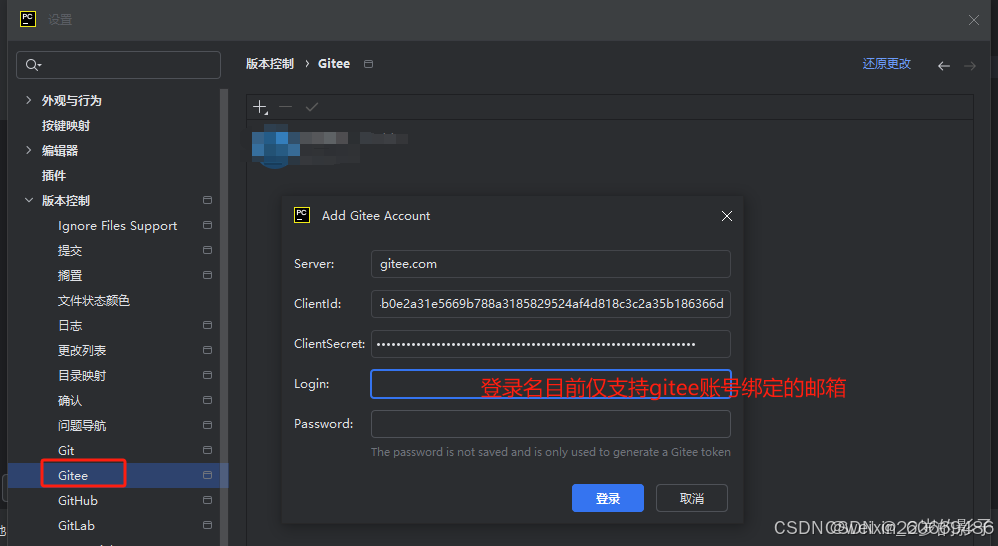Viewport: 998px width, 546px height.
Task: Click the project icon next to GitHub
Action: pyautogui.click(x=207, y=500)
